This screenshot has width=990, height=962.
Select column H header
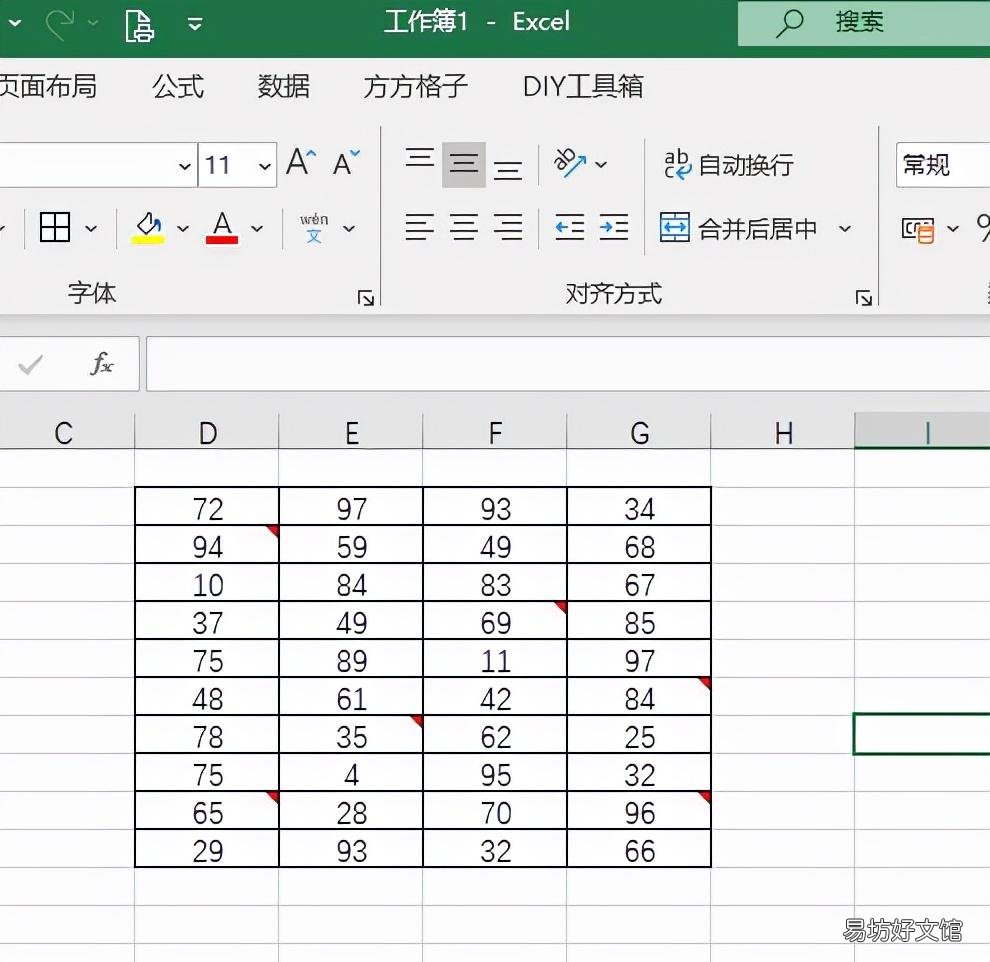coord(783,432)
